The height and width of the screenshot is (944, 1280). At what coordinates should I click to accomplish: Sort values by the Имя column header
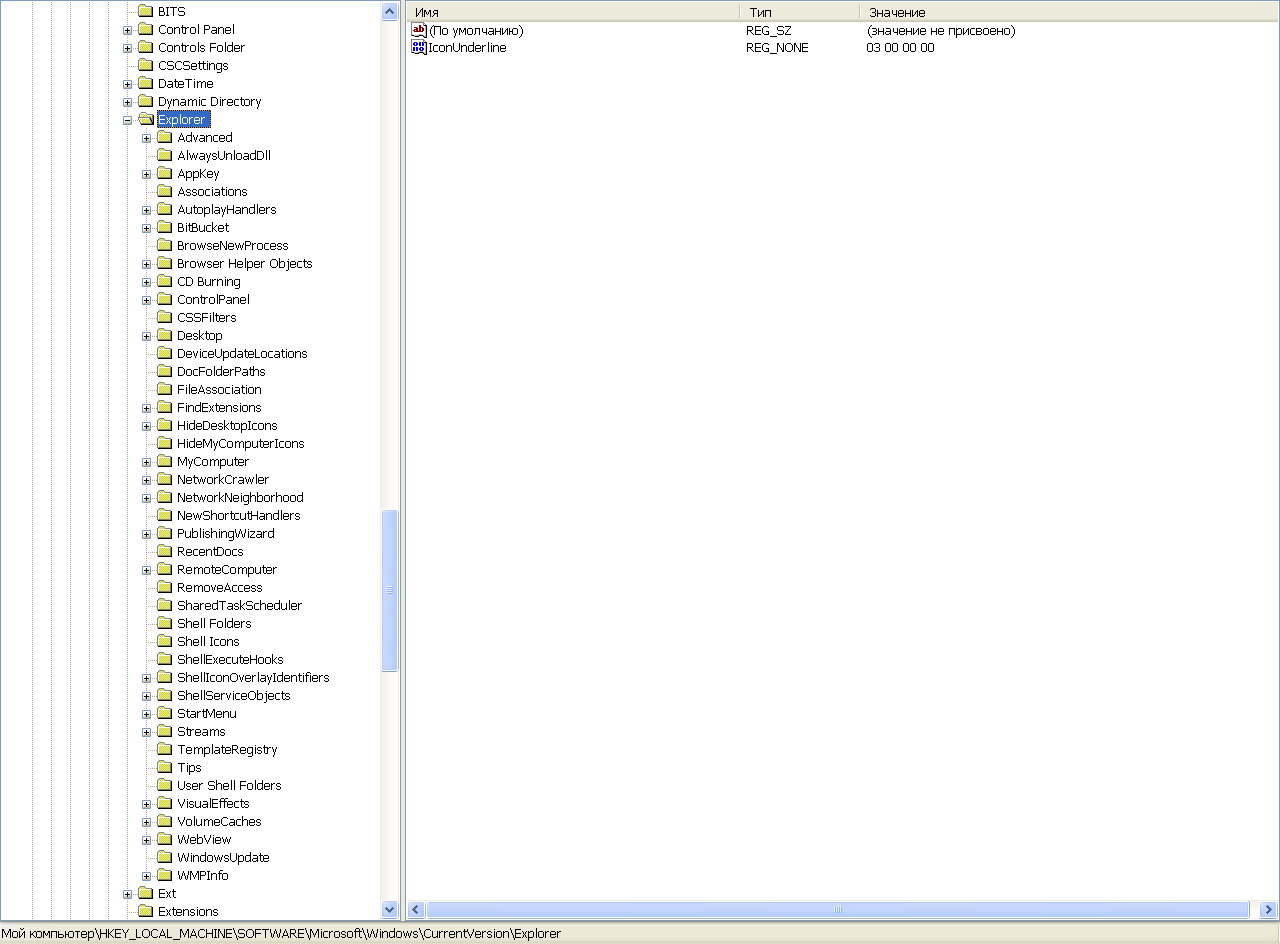(x=573, y=12)
